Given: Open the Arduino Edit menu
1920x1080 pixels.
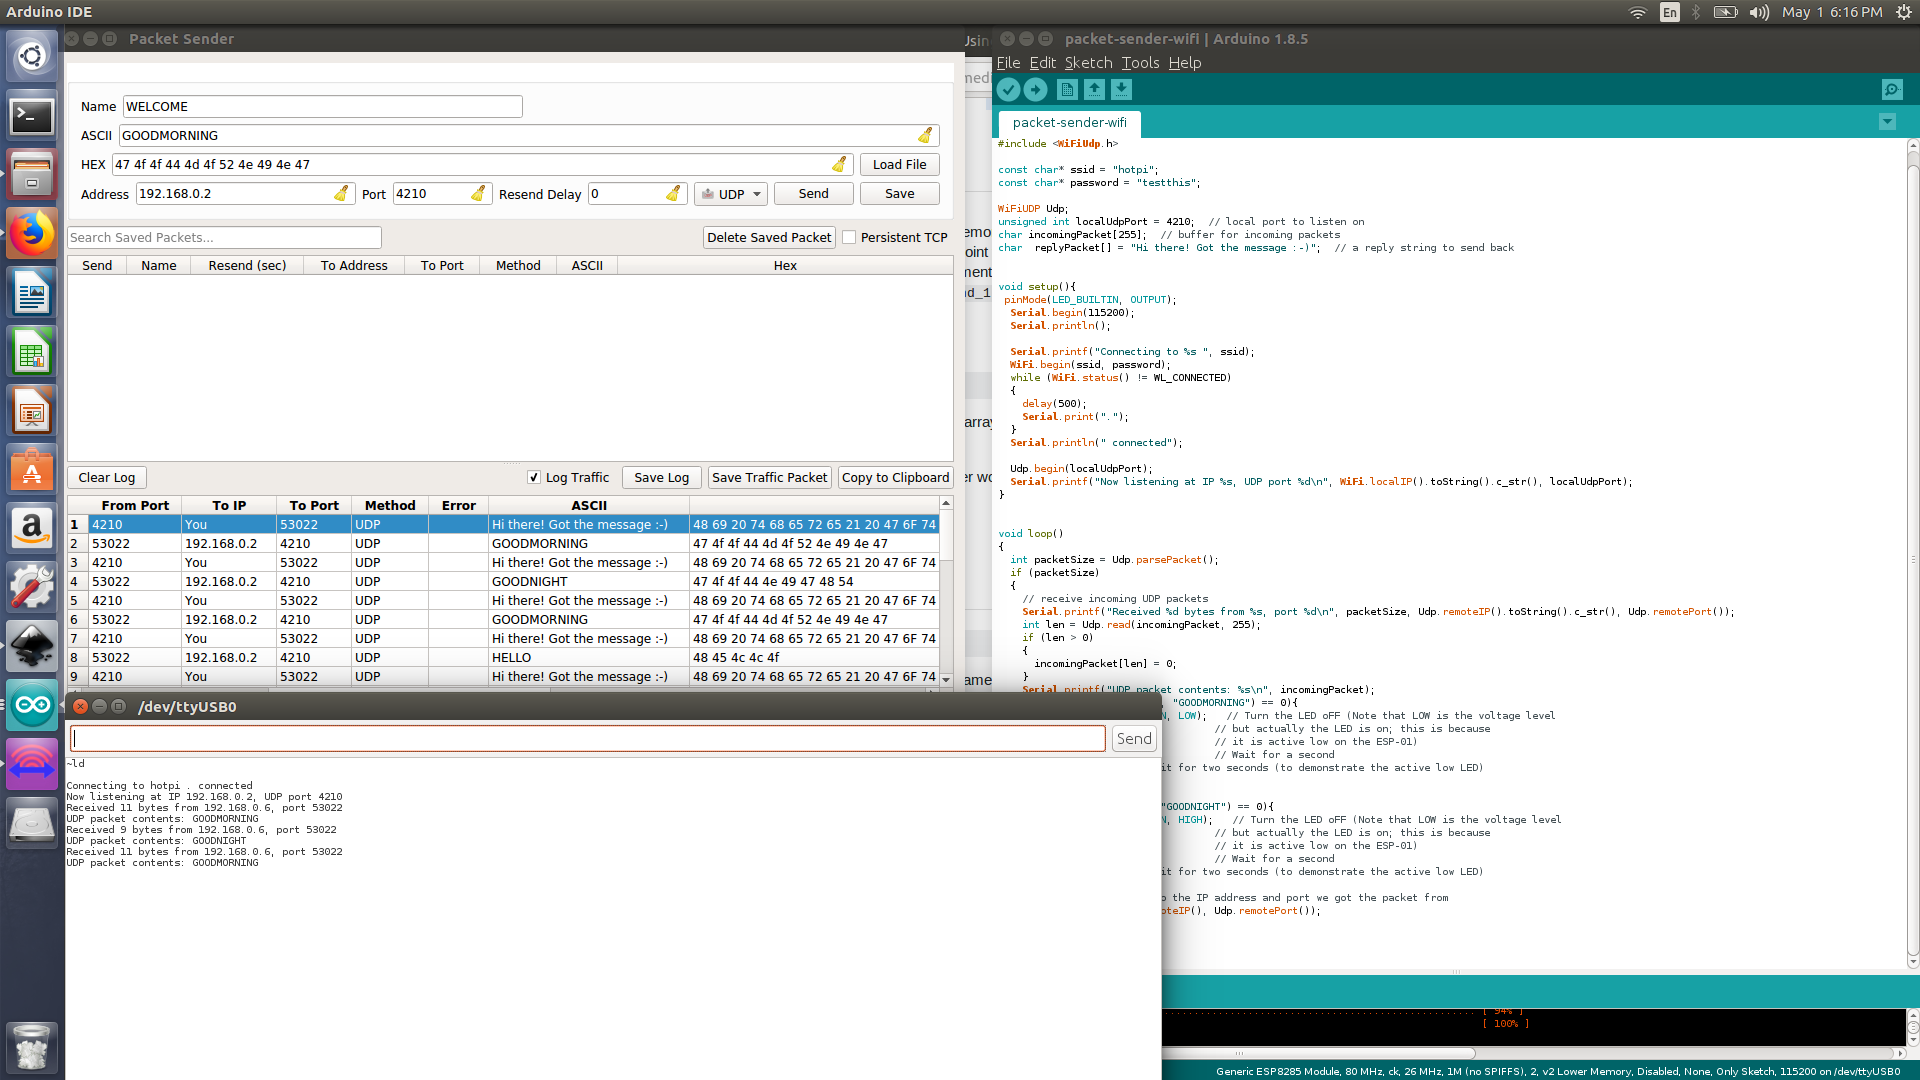Looking at the screenshot, I should [x=1042, y=62].
